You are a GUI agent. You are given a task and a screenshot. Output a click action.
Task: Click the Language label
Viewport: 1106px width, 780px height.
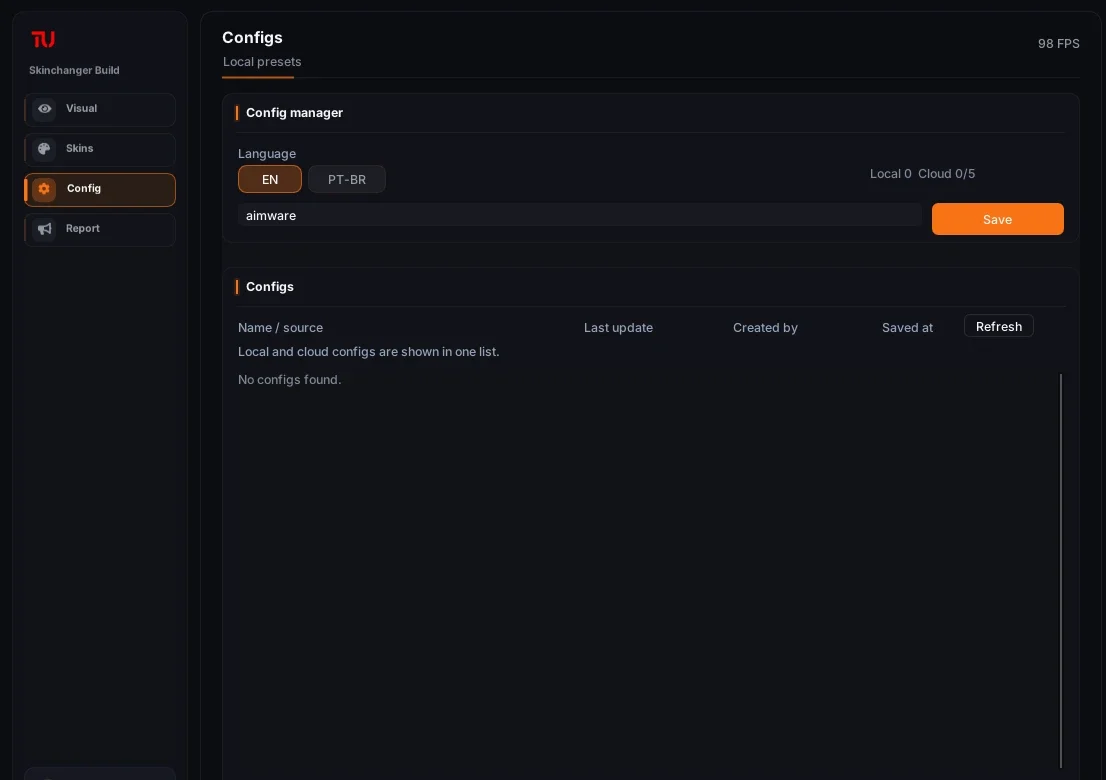pos(267,154)
